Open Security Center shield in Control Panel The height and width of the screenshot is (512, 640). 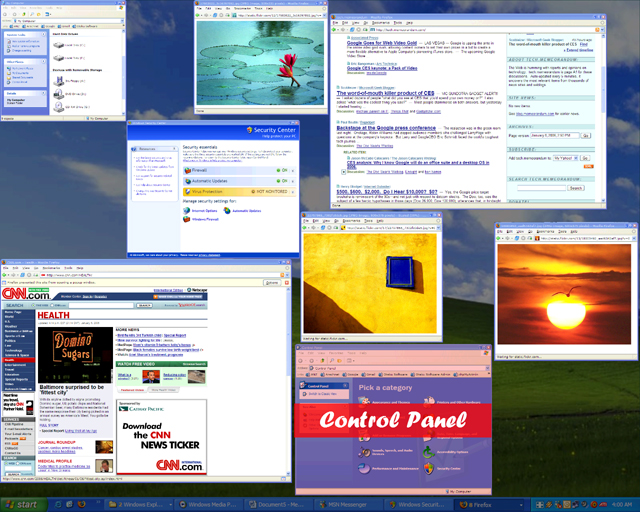pos(429,468)
